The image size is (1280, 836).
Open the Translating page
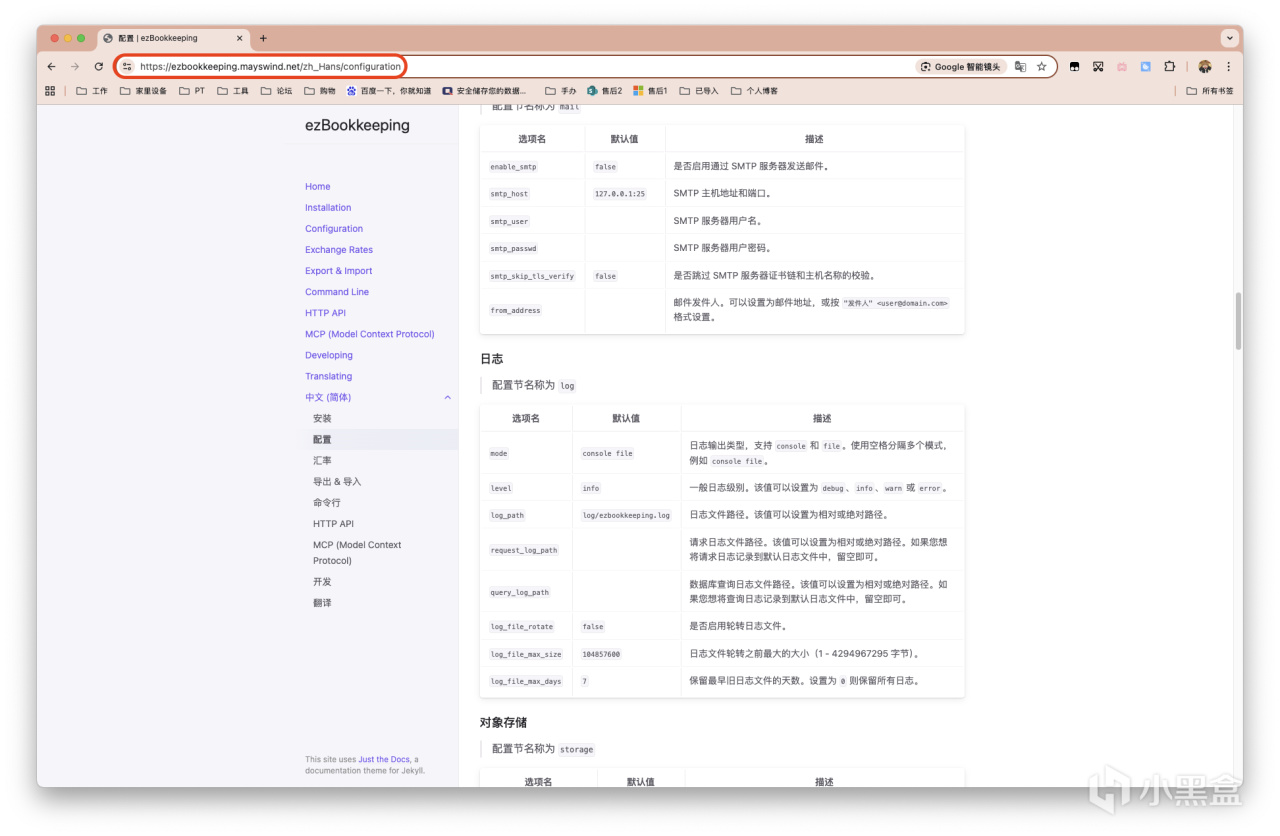click(329, 376)
